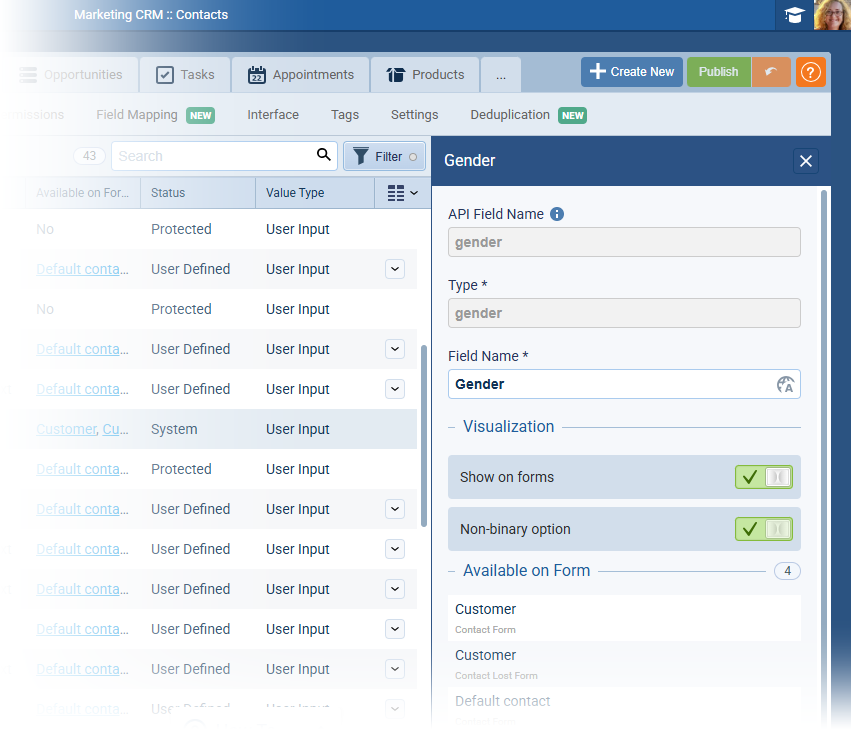Click the search magnifier icon

(322, 156)
